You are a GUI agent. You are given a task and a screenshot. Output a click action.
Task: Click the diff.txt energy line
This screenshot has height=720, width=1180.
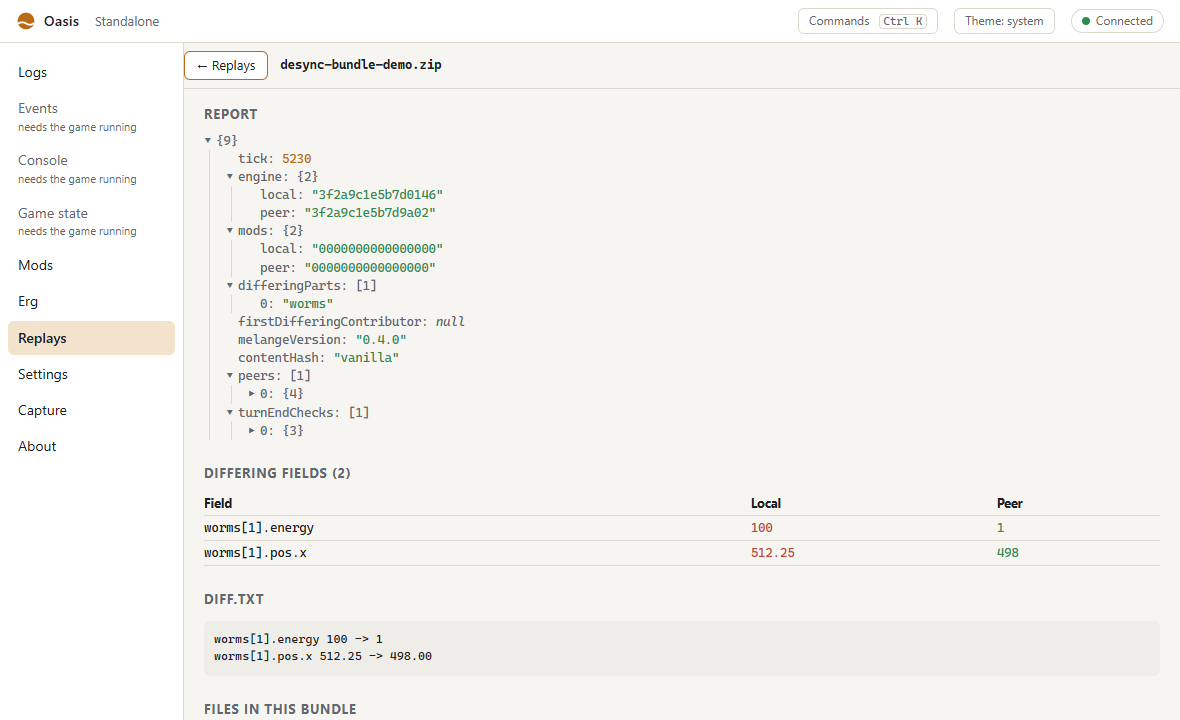(x=298, y=639)
